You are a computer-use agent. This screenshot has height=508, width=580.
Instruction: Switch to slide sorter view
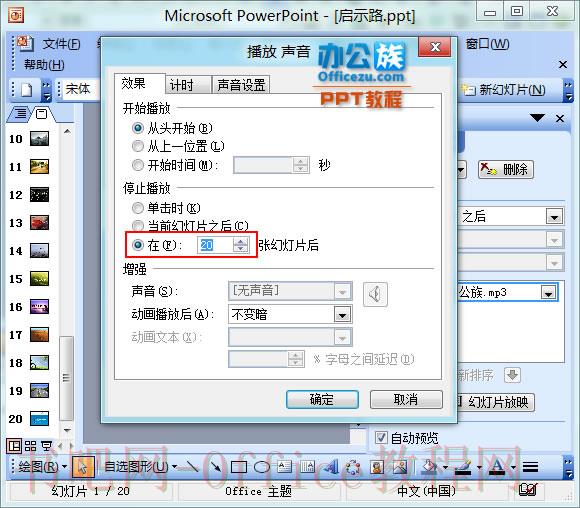[30, 446]
